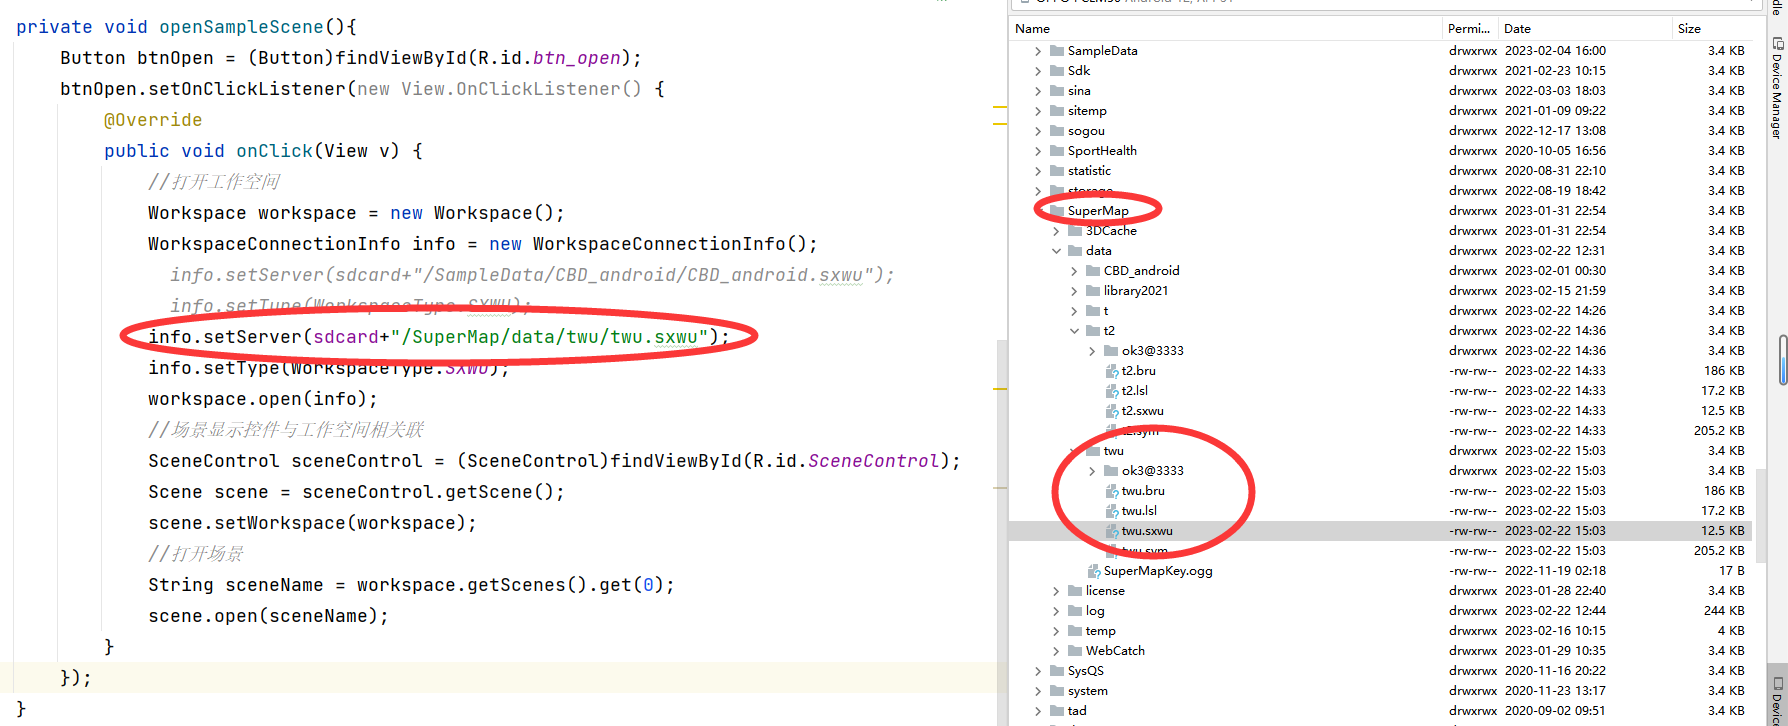Click the 'btn_open' identifier in code
1788x726 pixels.
click(x=577, y=58)
